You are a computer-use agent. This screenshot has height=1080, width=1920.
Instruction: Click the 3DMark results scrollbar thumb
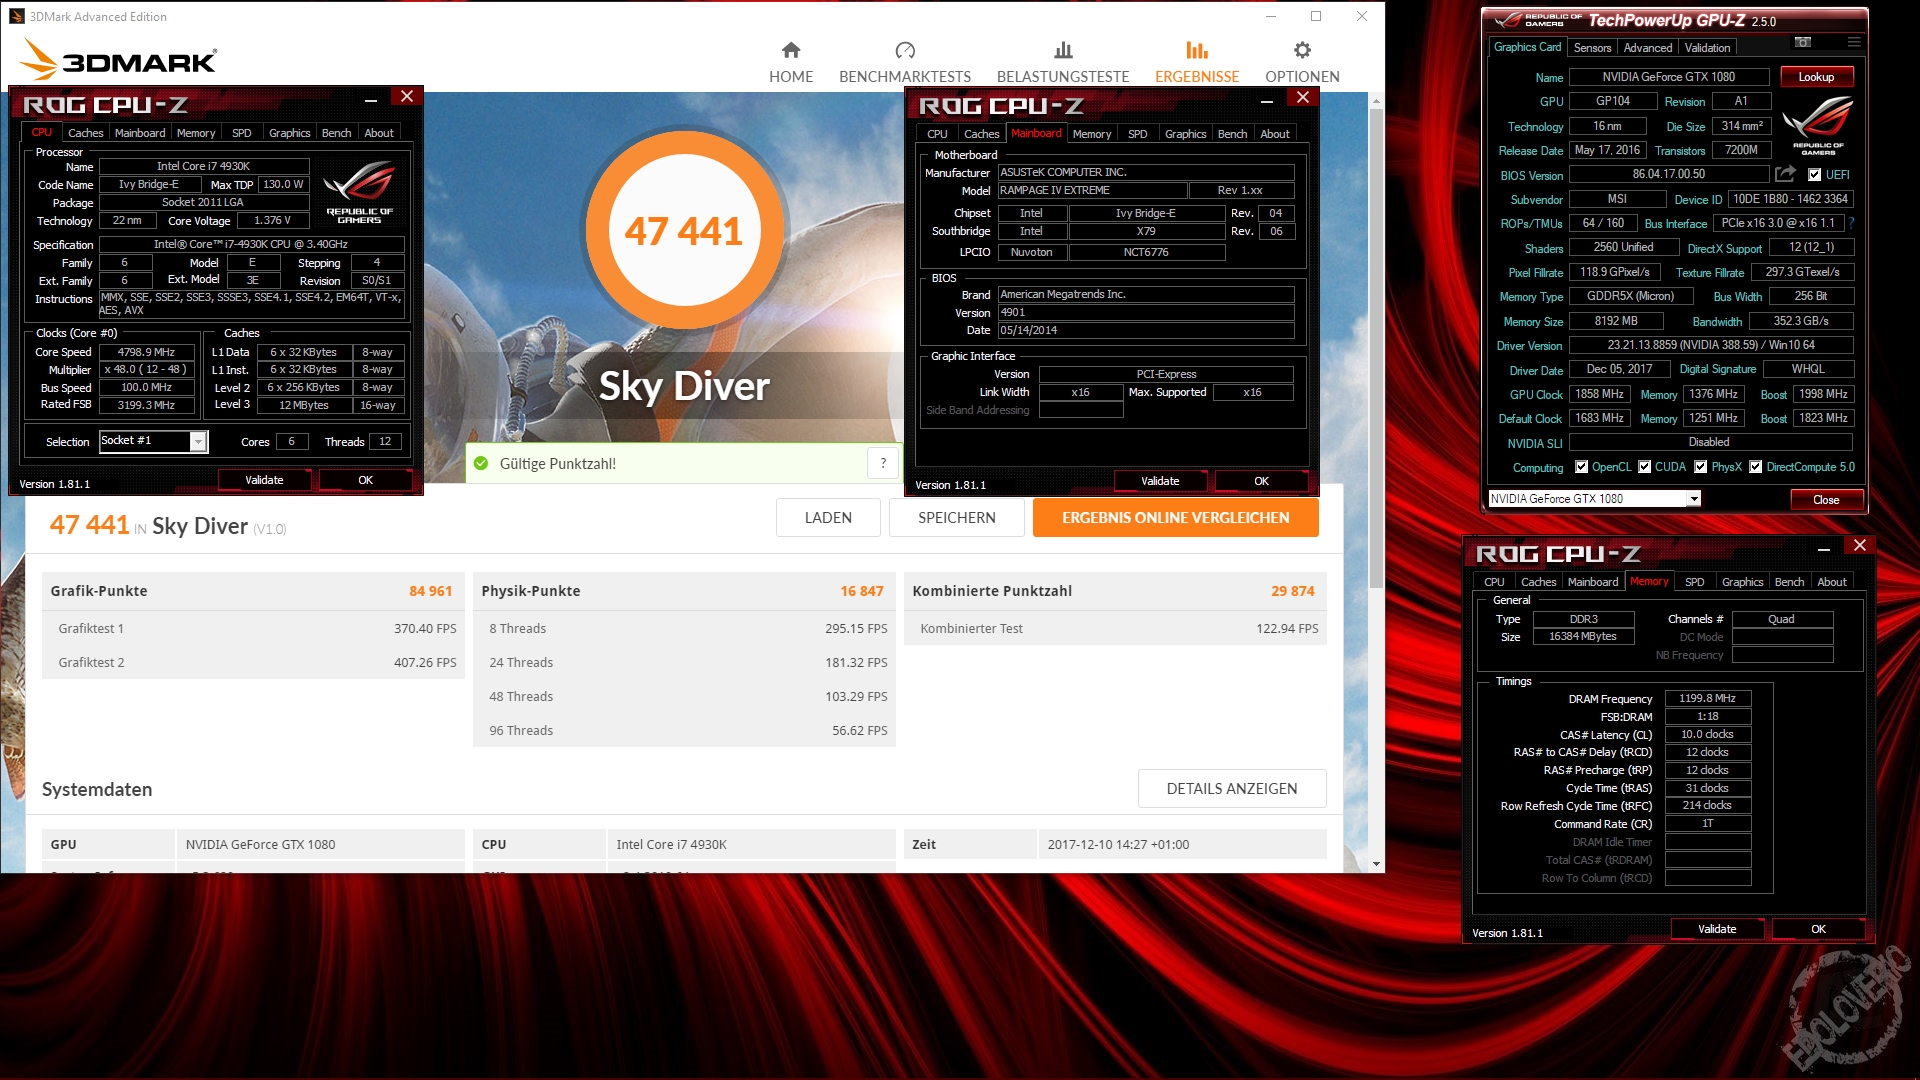coord(1376,347)
